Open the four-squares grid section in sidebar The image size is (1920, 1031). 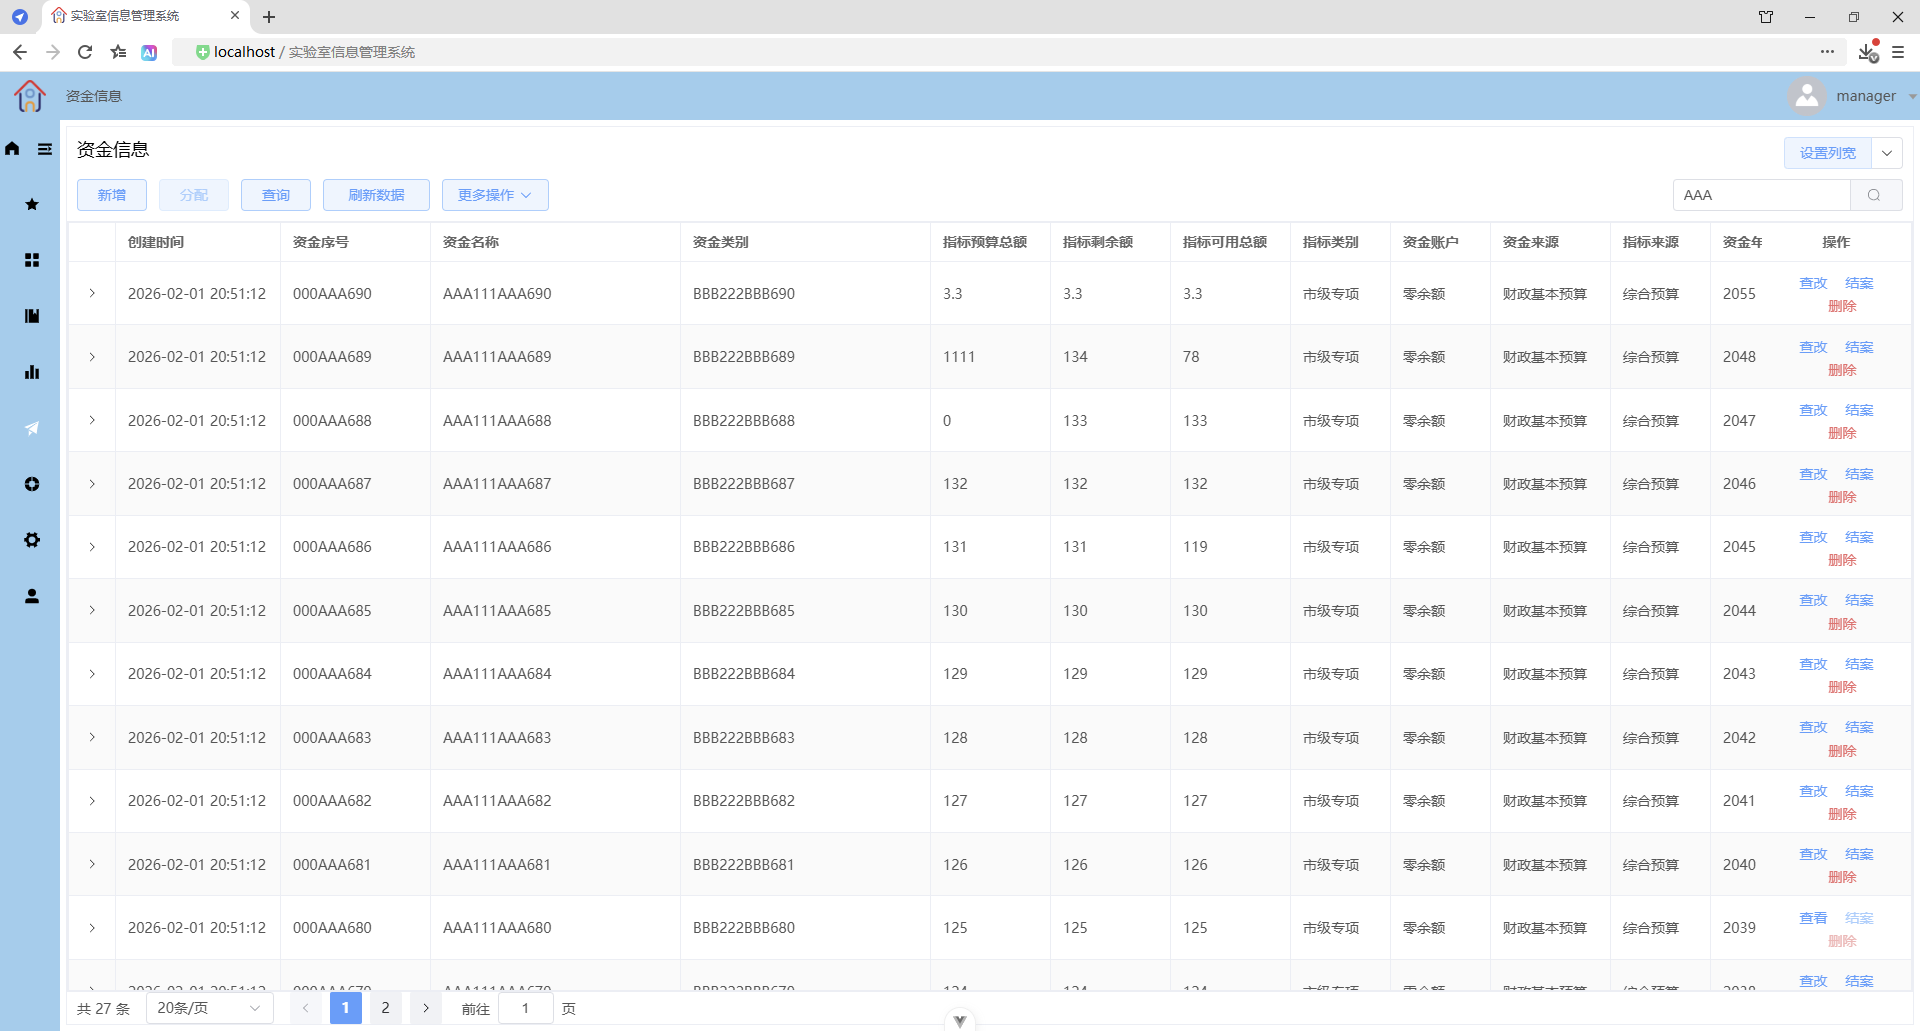[x=32, y=260]
